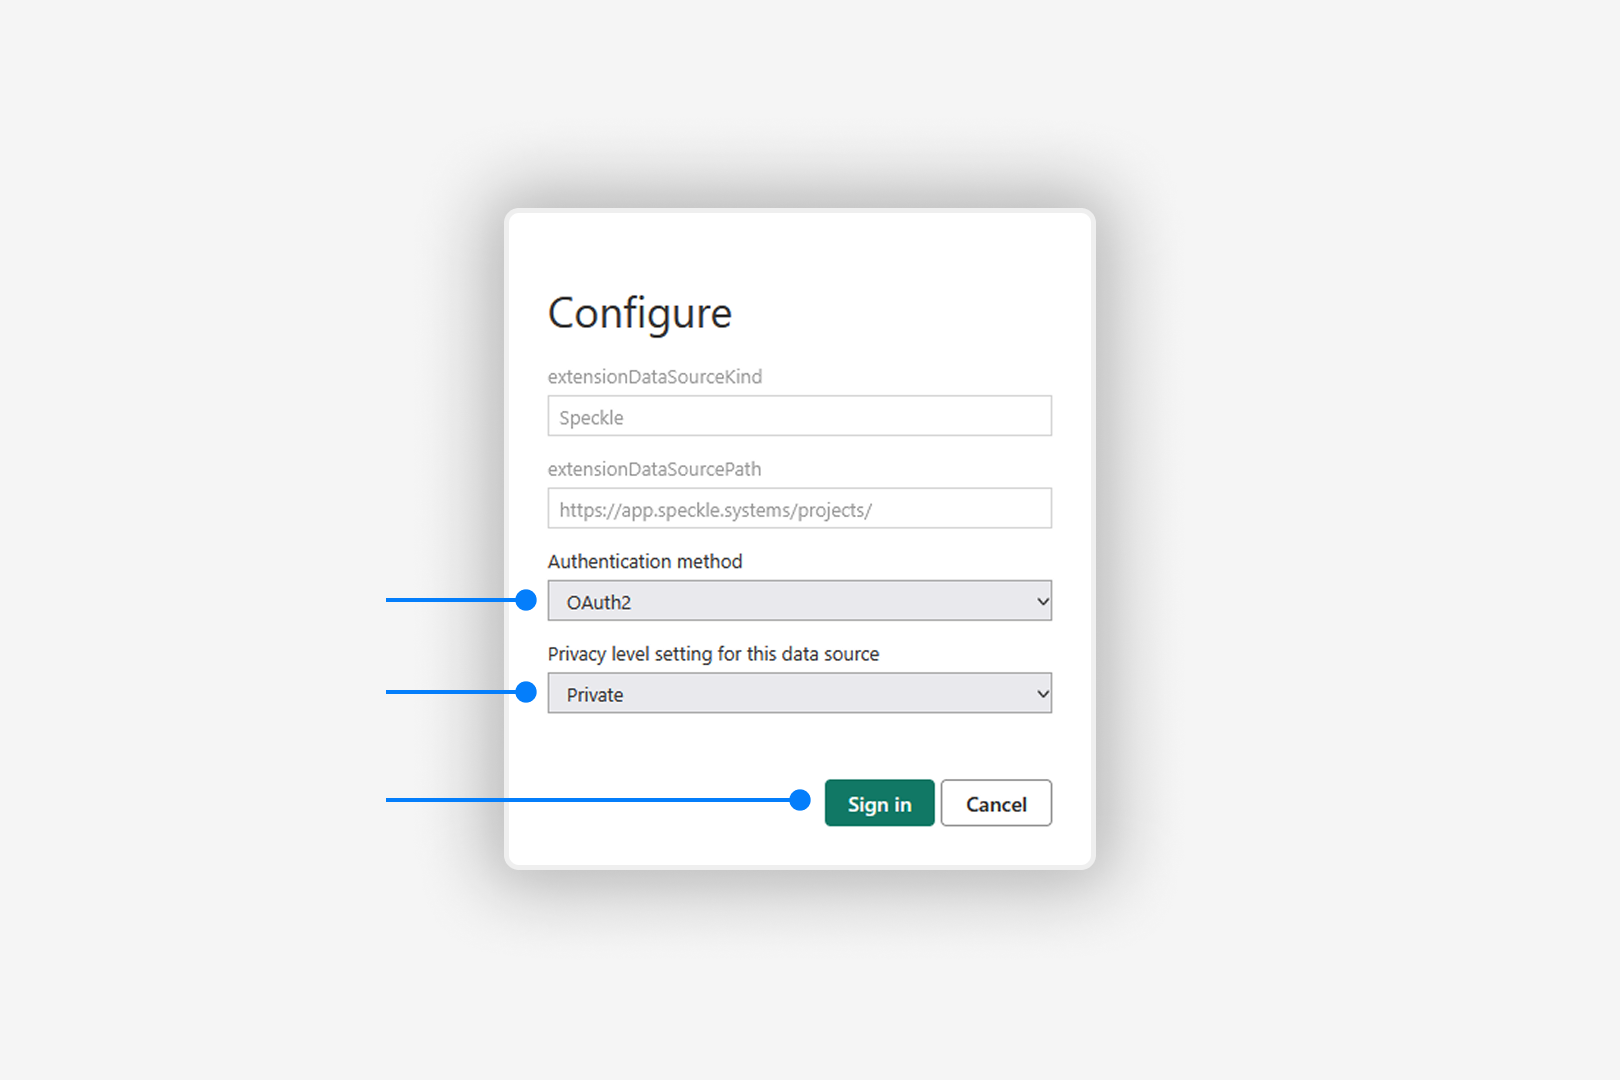Image resolution: width=1620 pixels, height=1080 pixels.
Task: Select Private as the privacy level
Action: click(800, 693)
